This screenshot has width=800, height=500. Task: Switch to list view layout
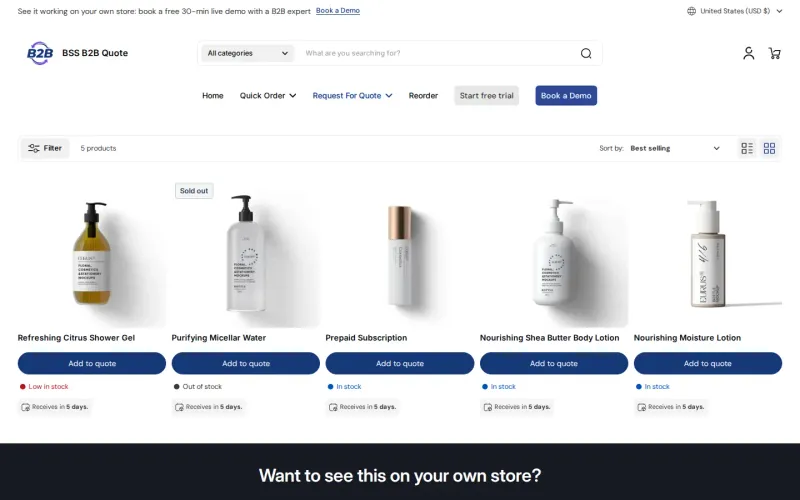[x=747, y=148]
